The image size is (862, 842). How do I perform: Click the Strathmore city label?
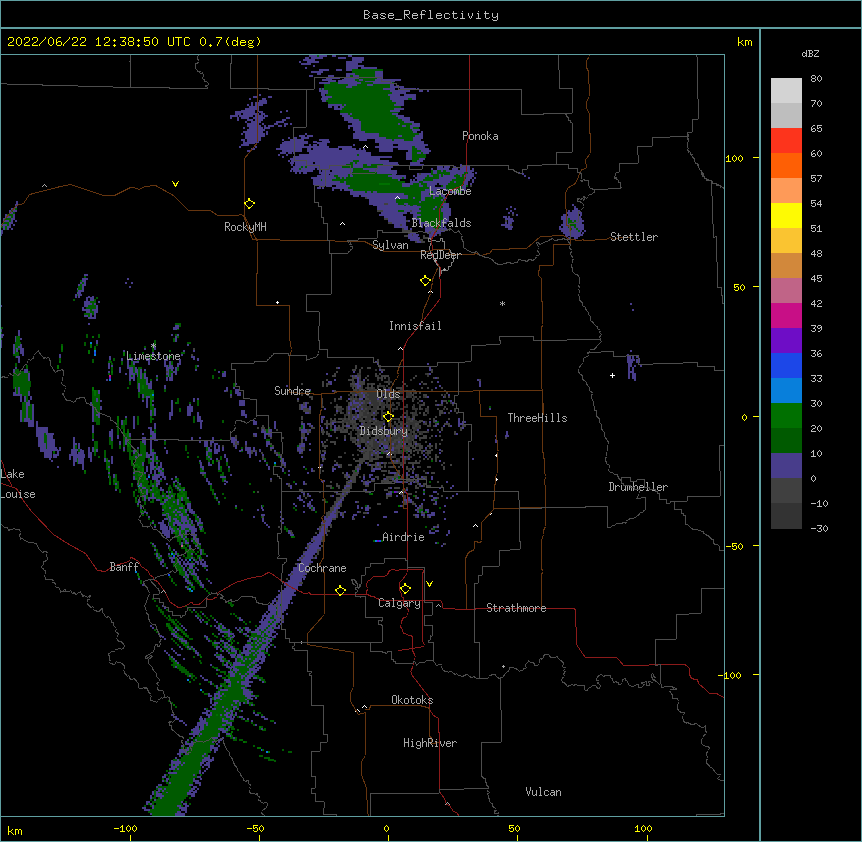coord(516,608)
